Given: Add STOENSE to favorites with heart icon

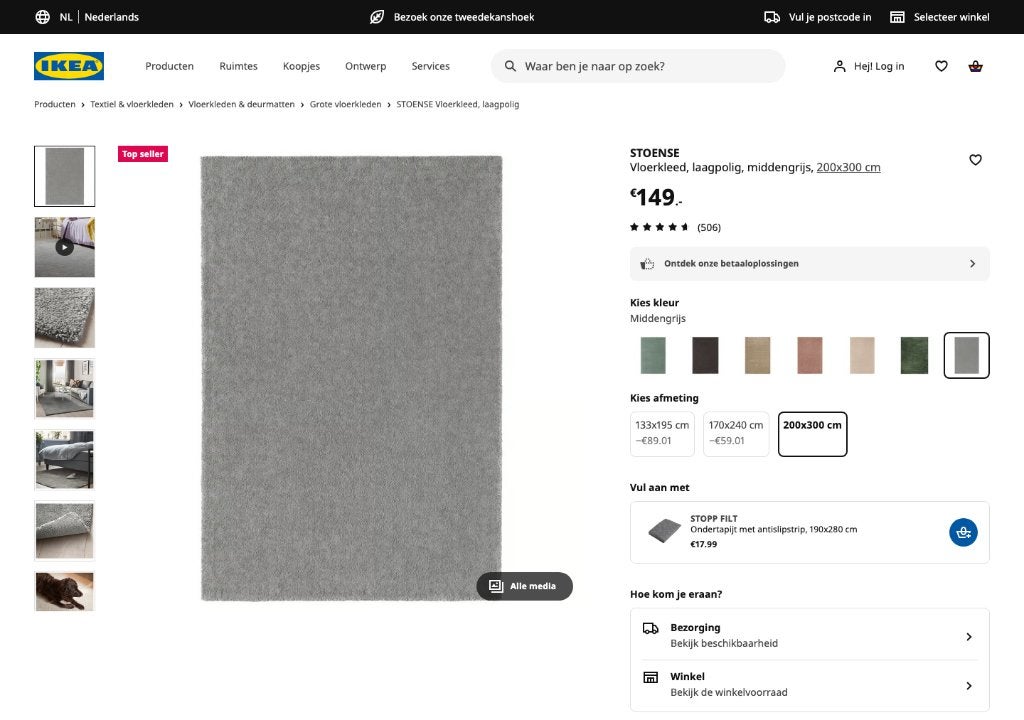Looking at the screenshot, I should [x=975, y=159].
